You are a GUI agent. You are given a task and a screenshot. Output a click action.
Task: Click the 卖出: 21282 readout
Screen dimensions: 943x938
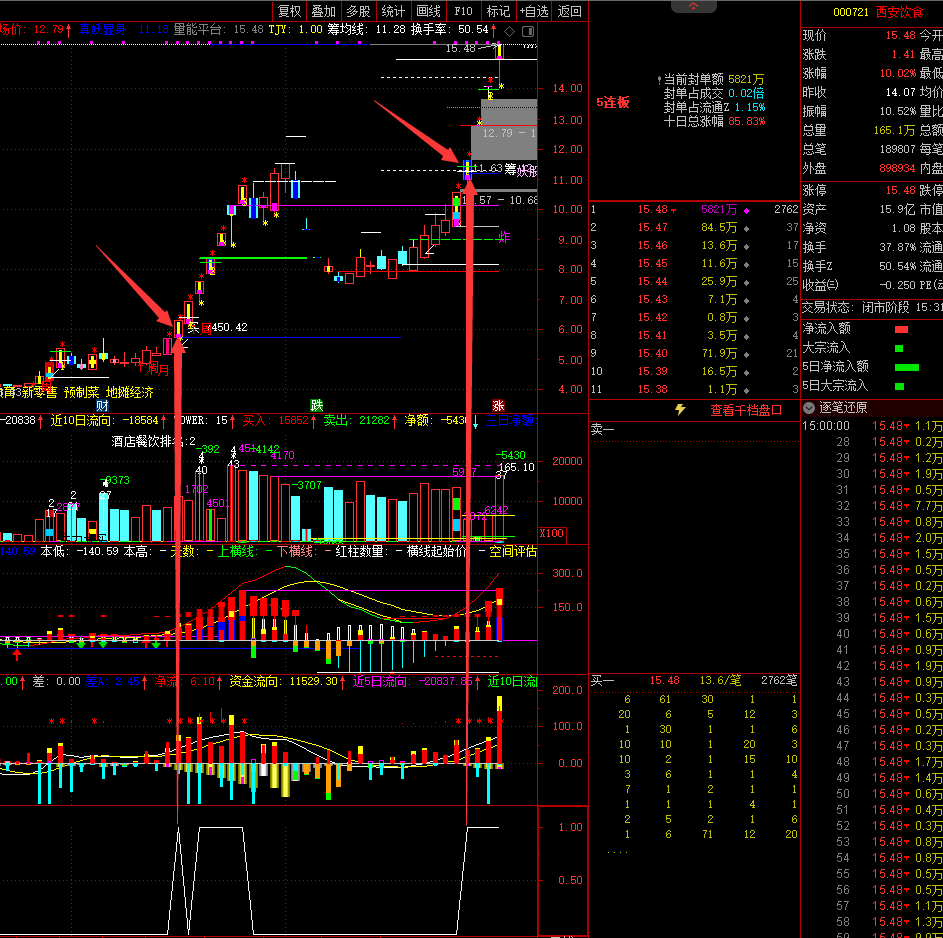356,420
